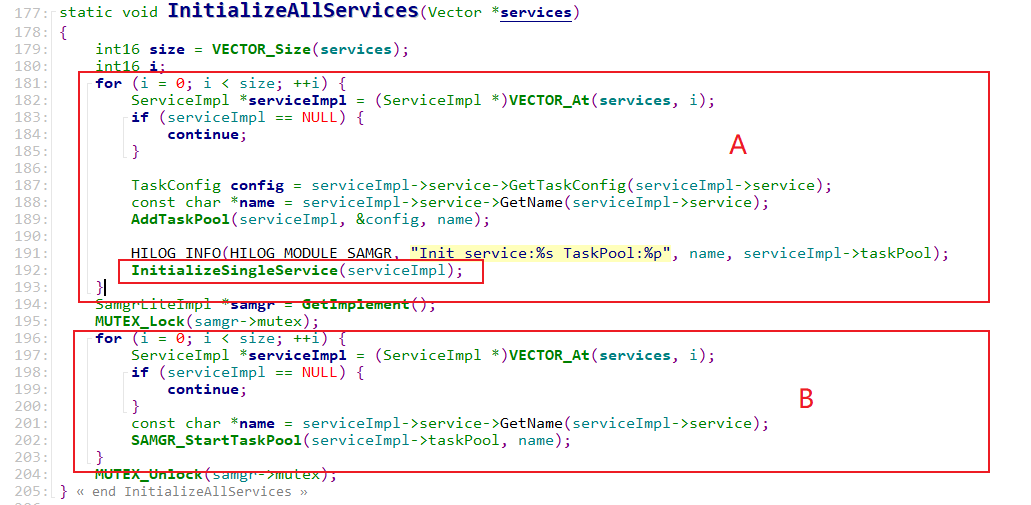Click the AddTaskPool call on line 189
Viewport: 1031px width, 505px height.
point(180,220)
